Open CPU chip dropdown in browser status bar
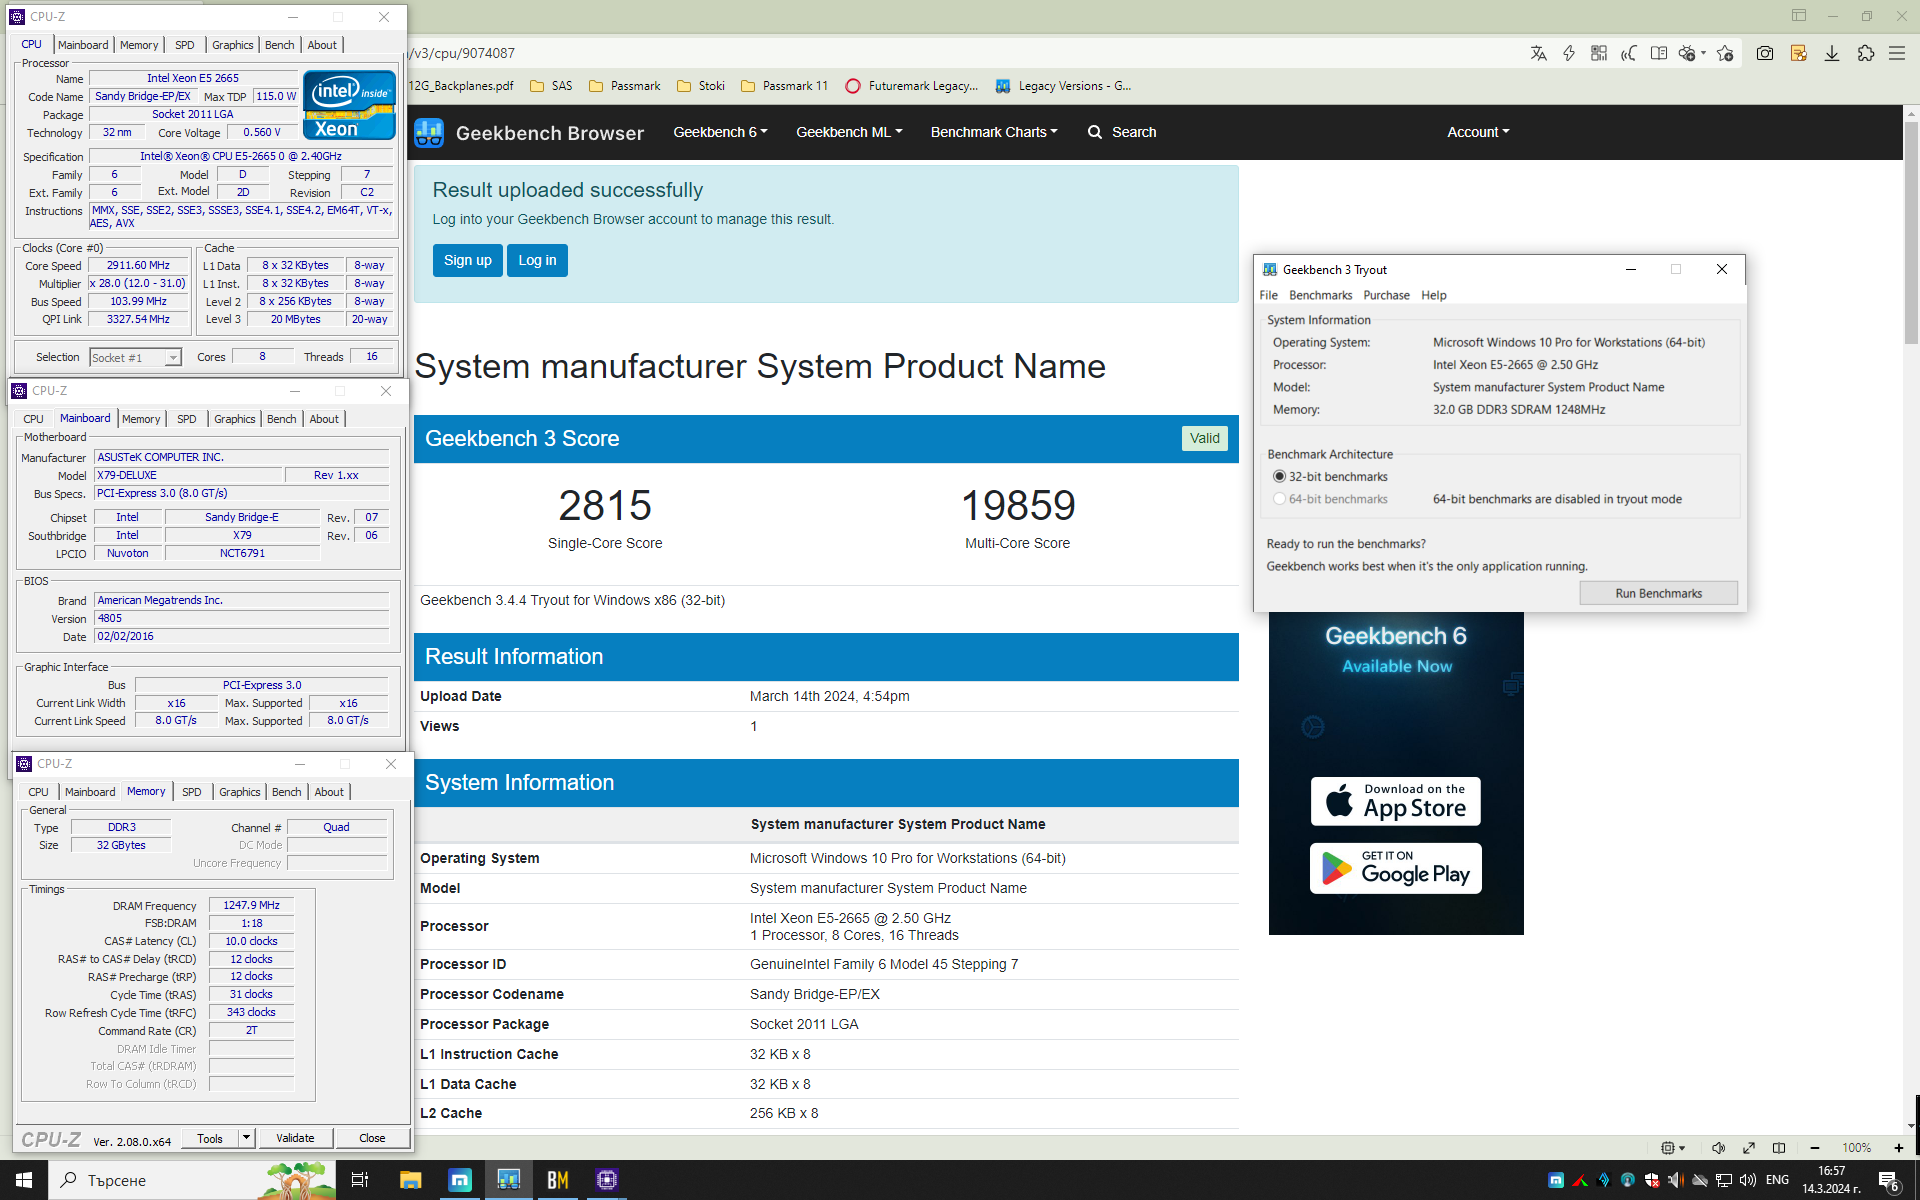This screenshot has width=1920, height=1200. coord(1673,1148)
